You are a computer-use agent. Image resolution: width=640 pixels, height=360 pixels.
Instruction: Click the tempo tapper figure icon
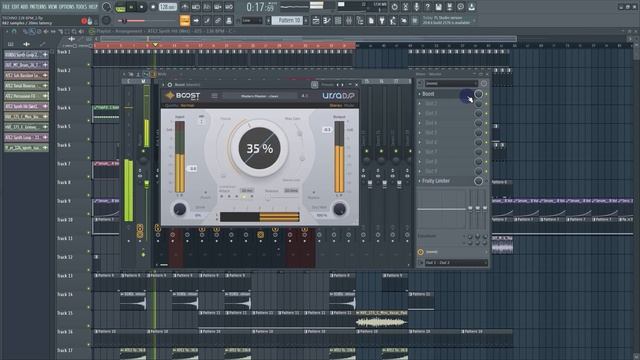[393, 20]
